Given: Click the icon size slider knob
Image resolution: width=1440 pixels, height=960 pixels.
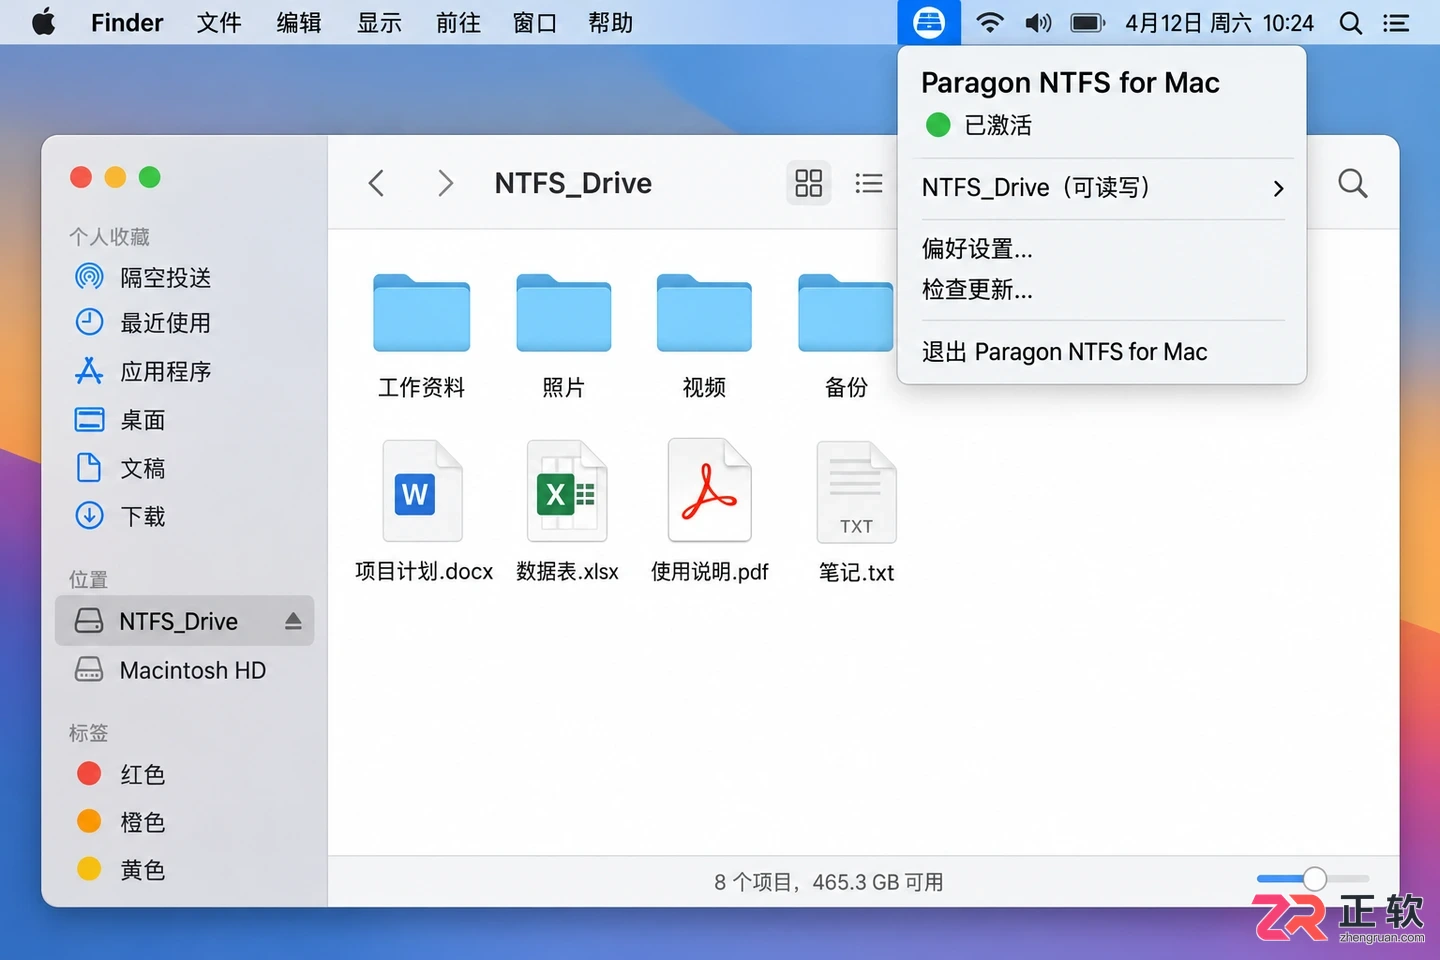Looking at the screenshot, I should (1315, 879).
